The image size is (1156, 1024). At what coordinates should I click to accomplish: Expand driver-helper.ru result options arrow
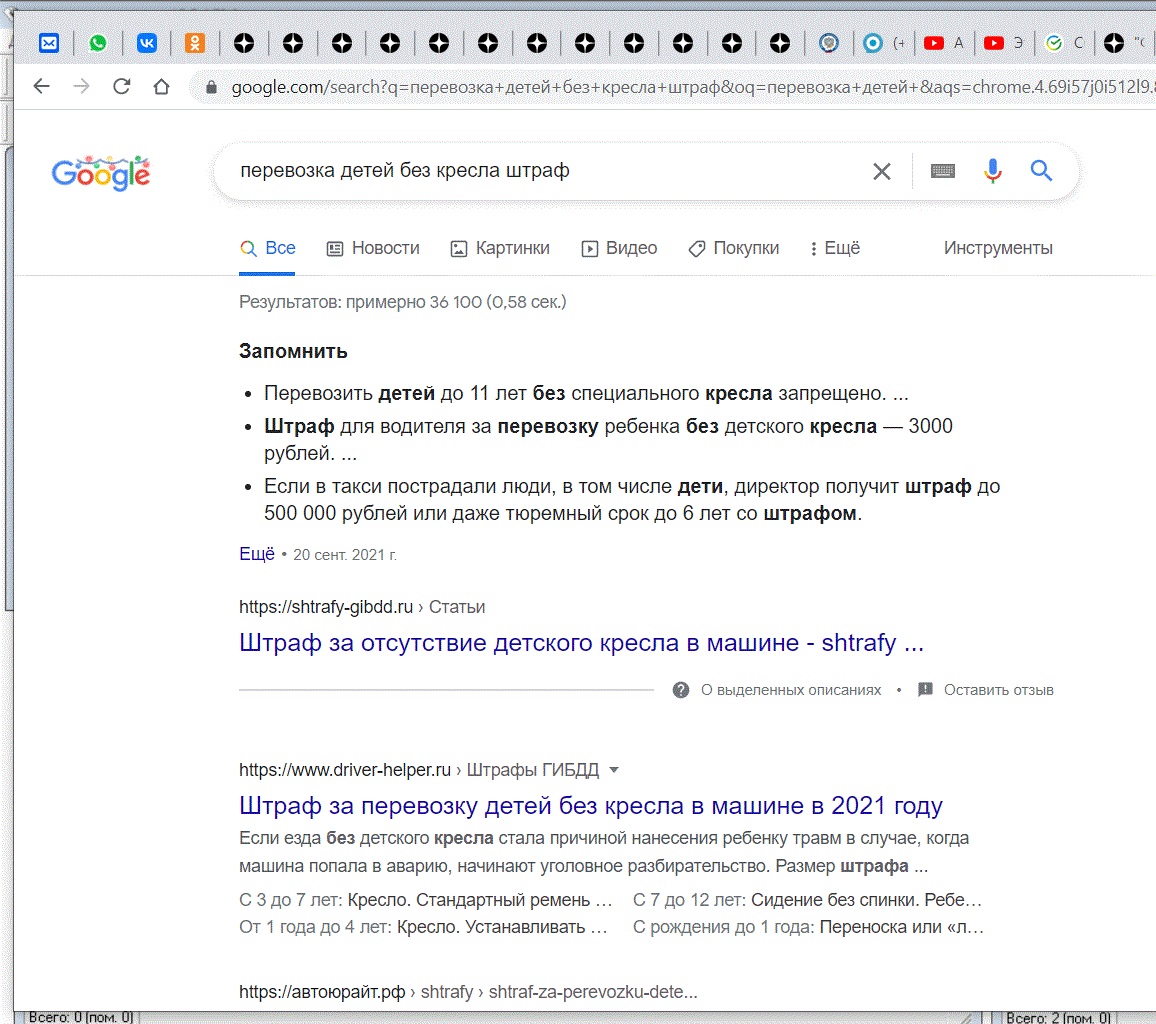click(x=614, y=770)
